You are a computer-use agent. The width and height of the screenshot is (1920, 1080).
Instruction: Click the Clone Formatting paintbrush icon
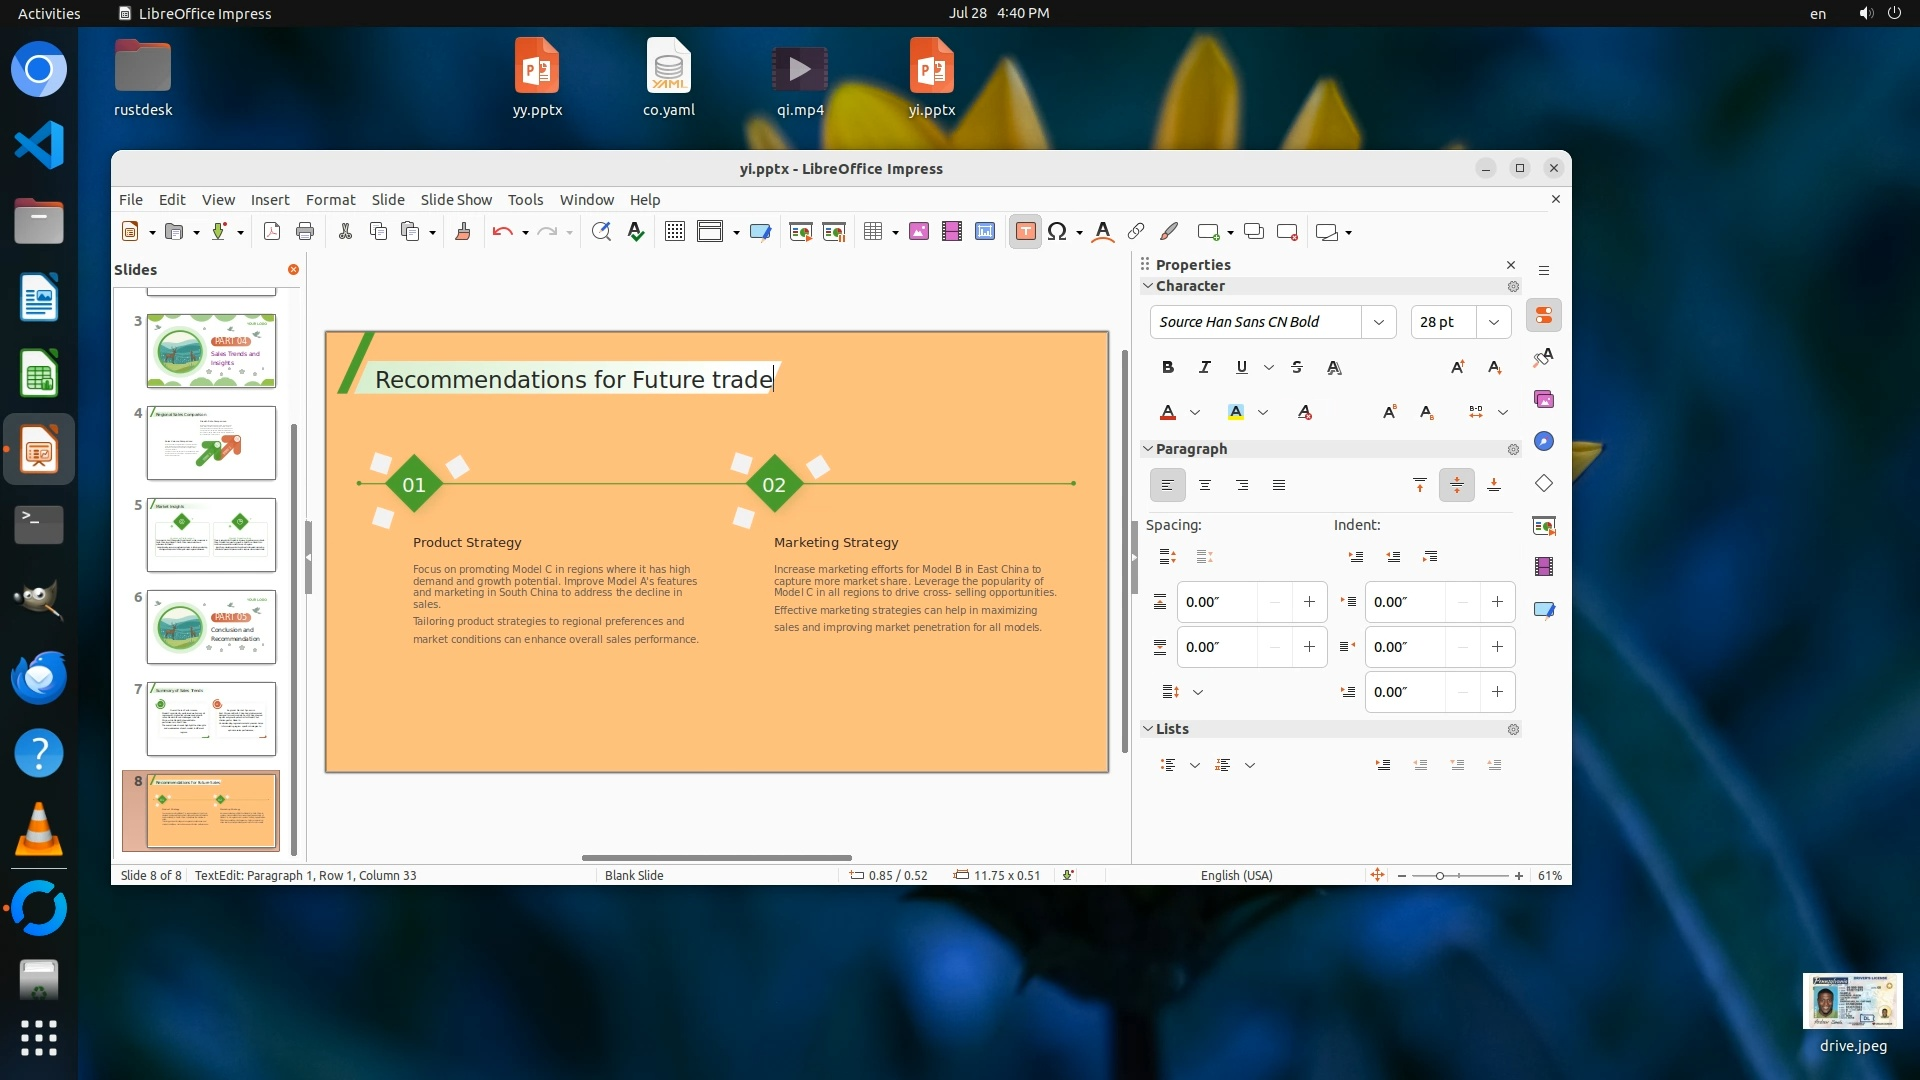tap(462, 232)
